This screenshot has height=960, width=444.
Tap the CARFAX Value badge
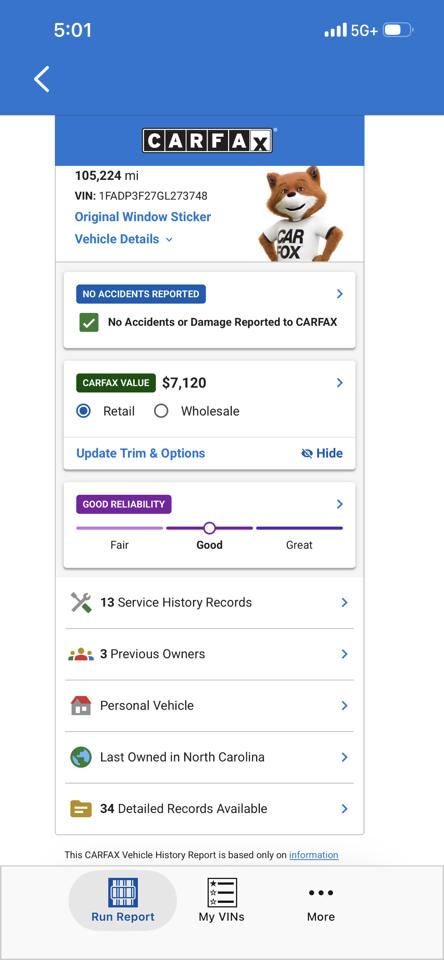pos(116,383)
